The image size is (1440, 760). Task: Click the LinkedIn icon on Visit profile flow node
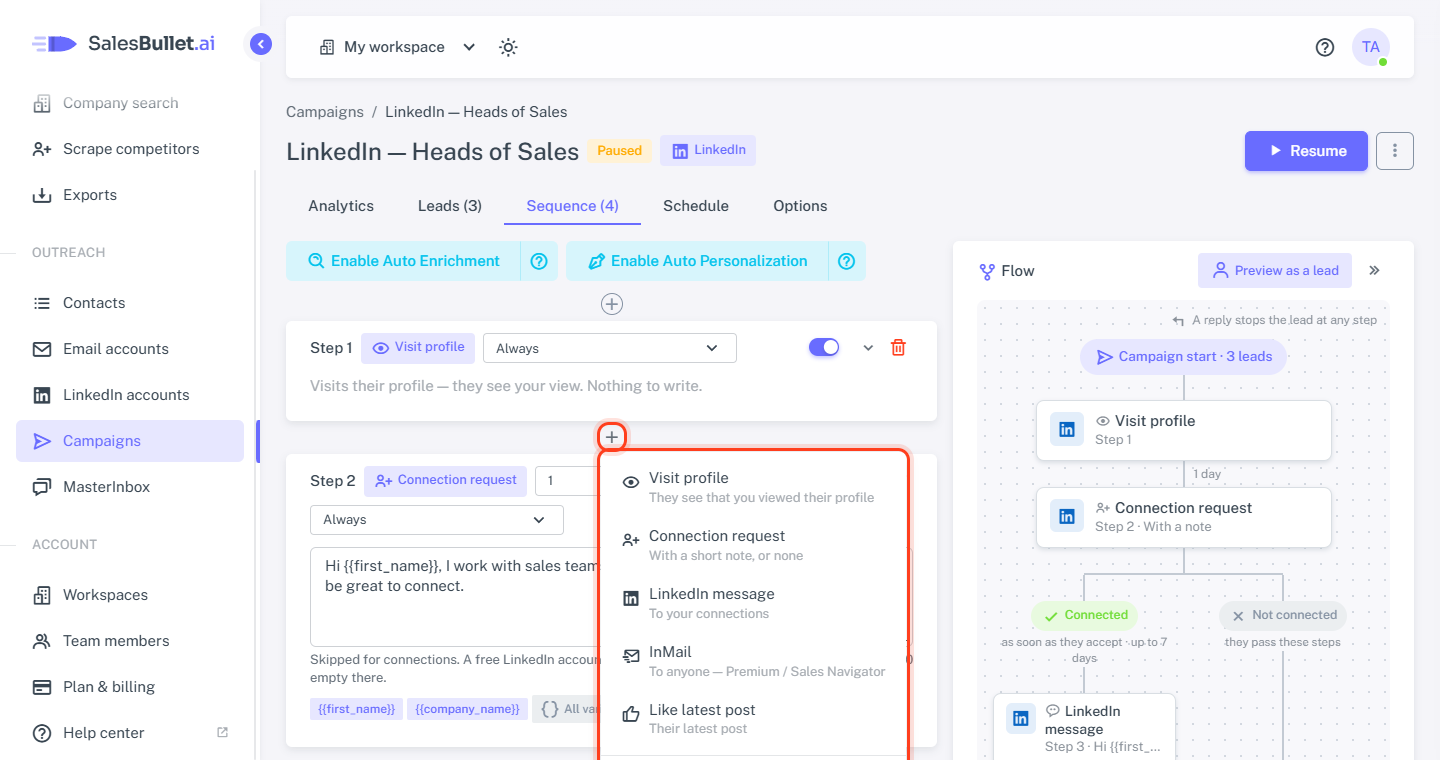pos(1067,430)
